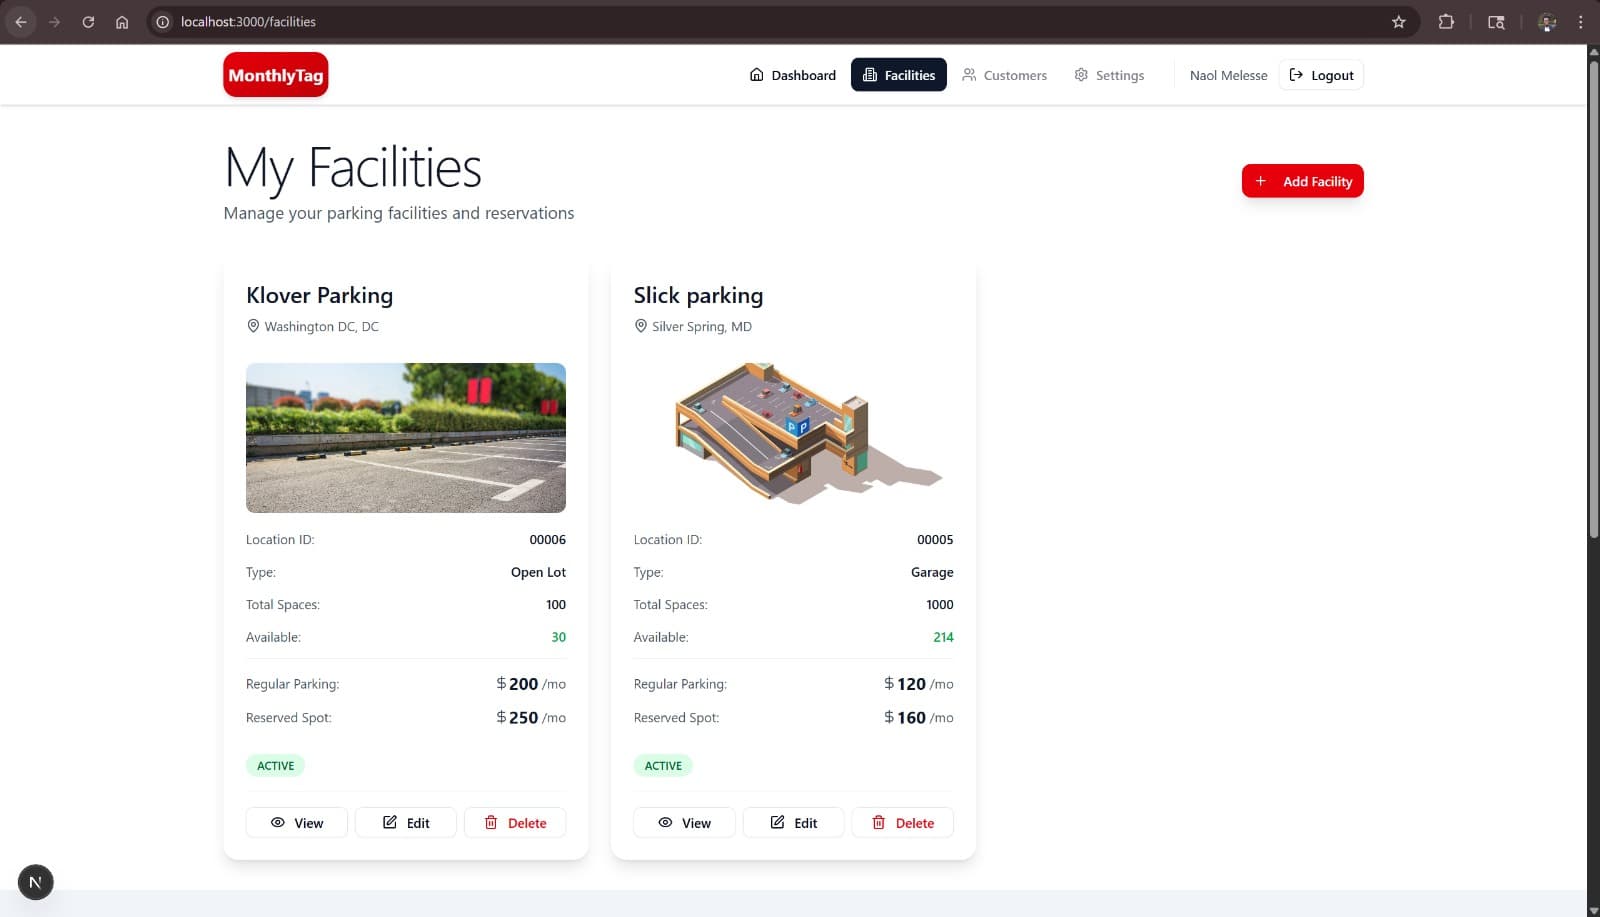Go back with the browser back arrow
The width and height of the screenshot is (1600, 917).
(21, 22)
